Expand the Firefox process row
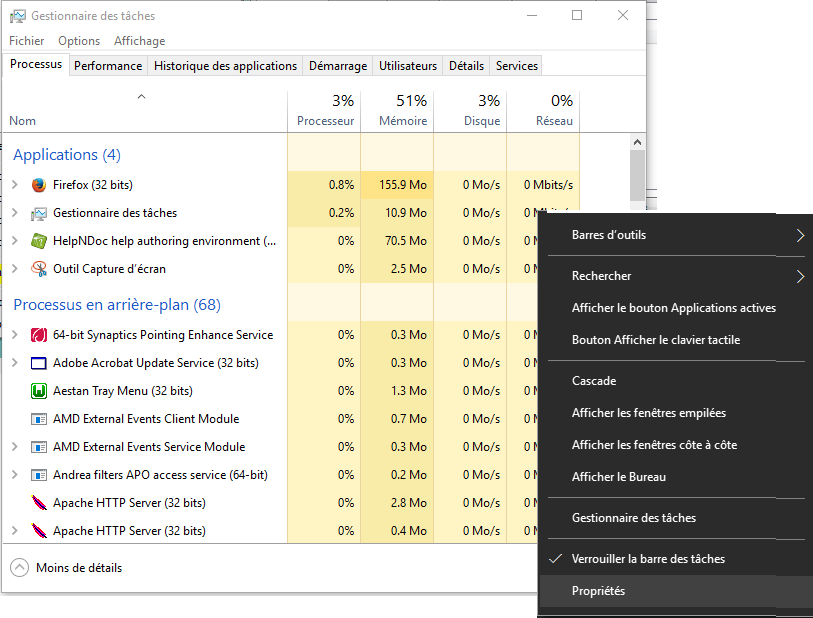The width and height of the screenshot is (813, 618). point(15,185)
